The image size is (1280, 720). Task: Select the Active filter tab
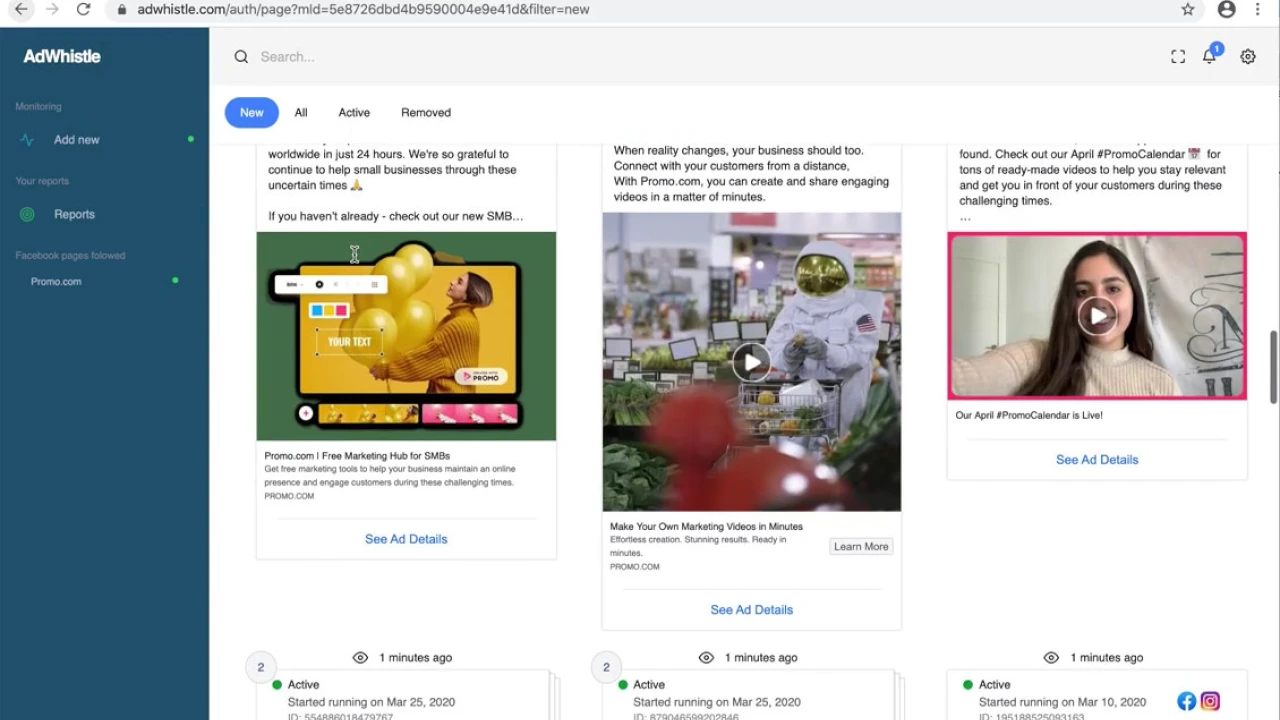tap(354, 112)
